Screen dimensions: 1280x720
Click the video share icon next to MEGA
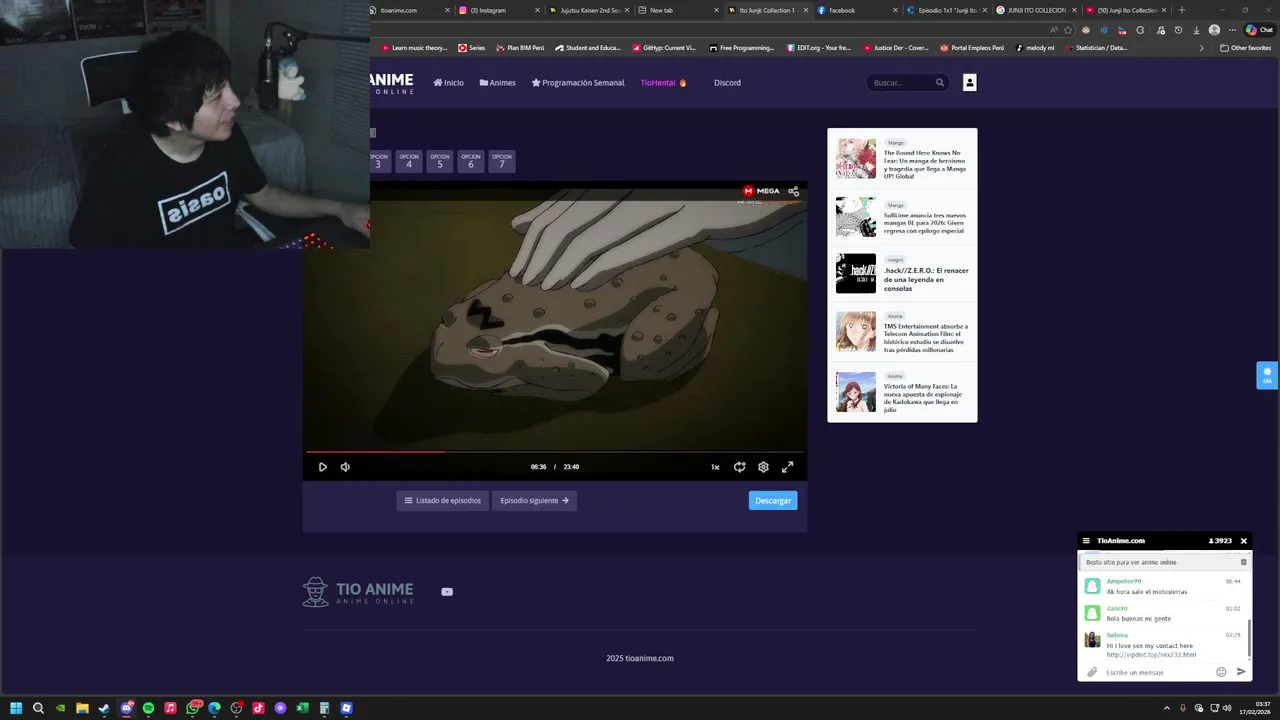(793, 191)
